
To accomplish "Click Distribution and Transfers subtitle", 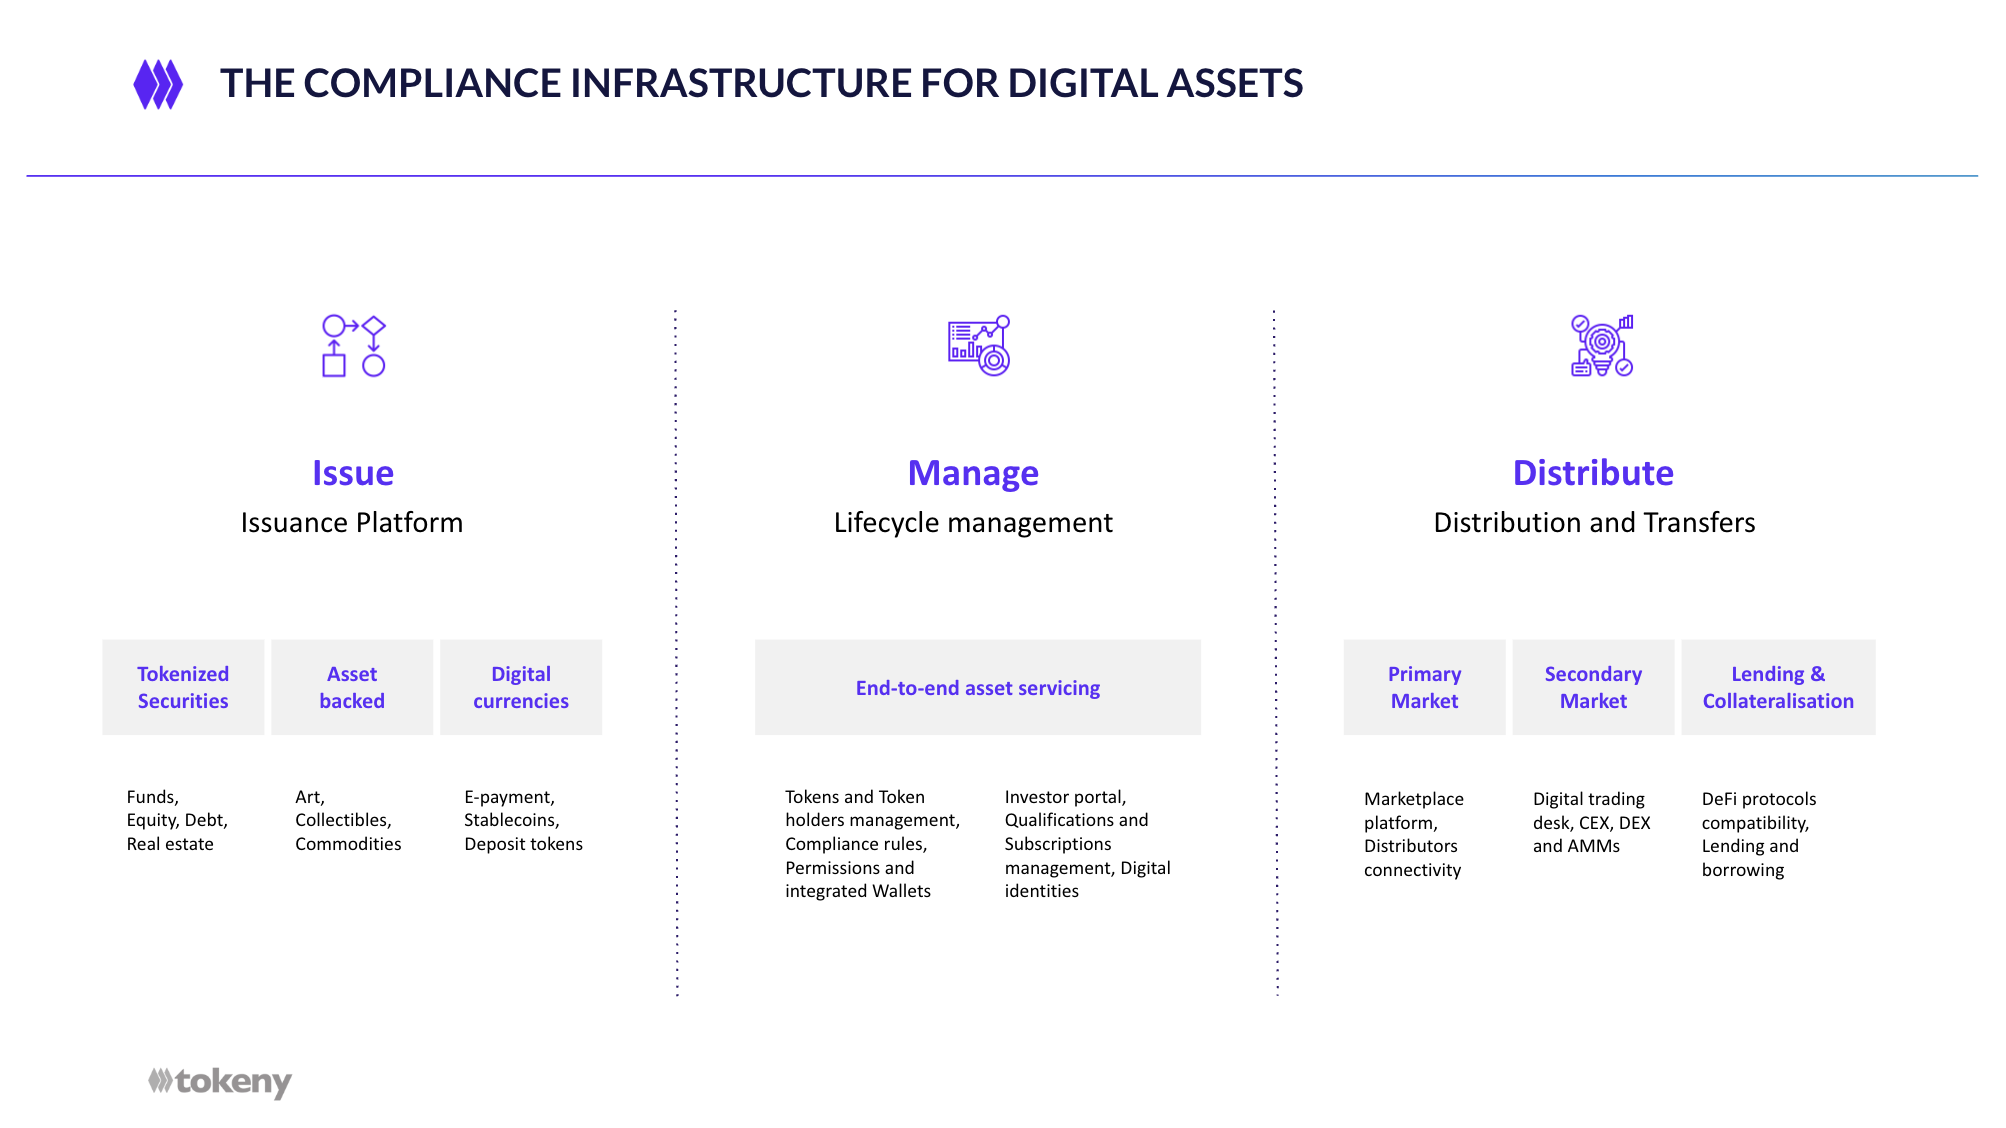I will click(1594, 523).
